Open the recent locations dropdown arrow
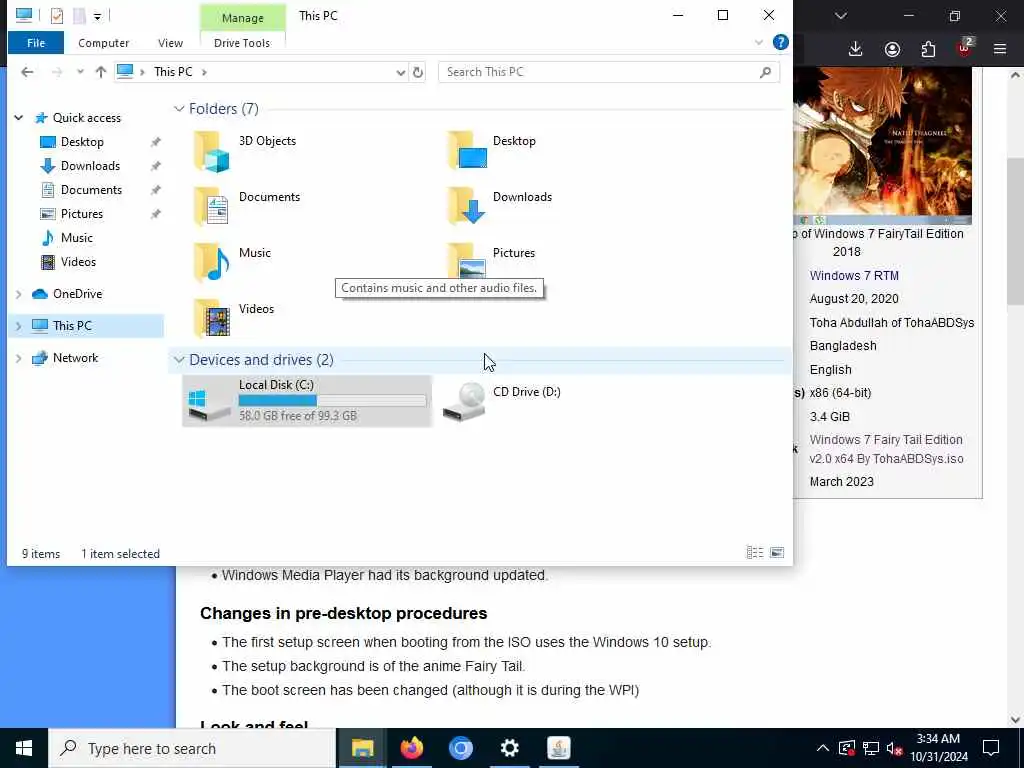Screen dimensions: 1024x768 pos(80,72)
